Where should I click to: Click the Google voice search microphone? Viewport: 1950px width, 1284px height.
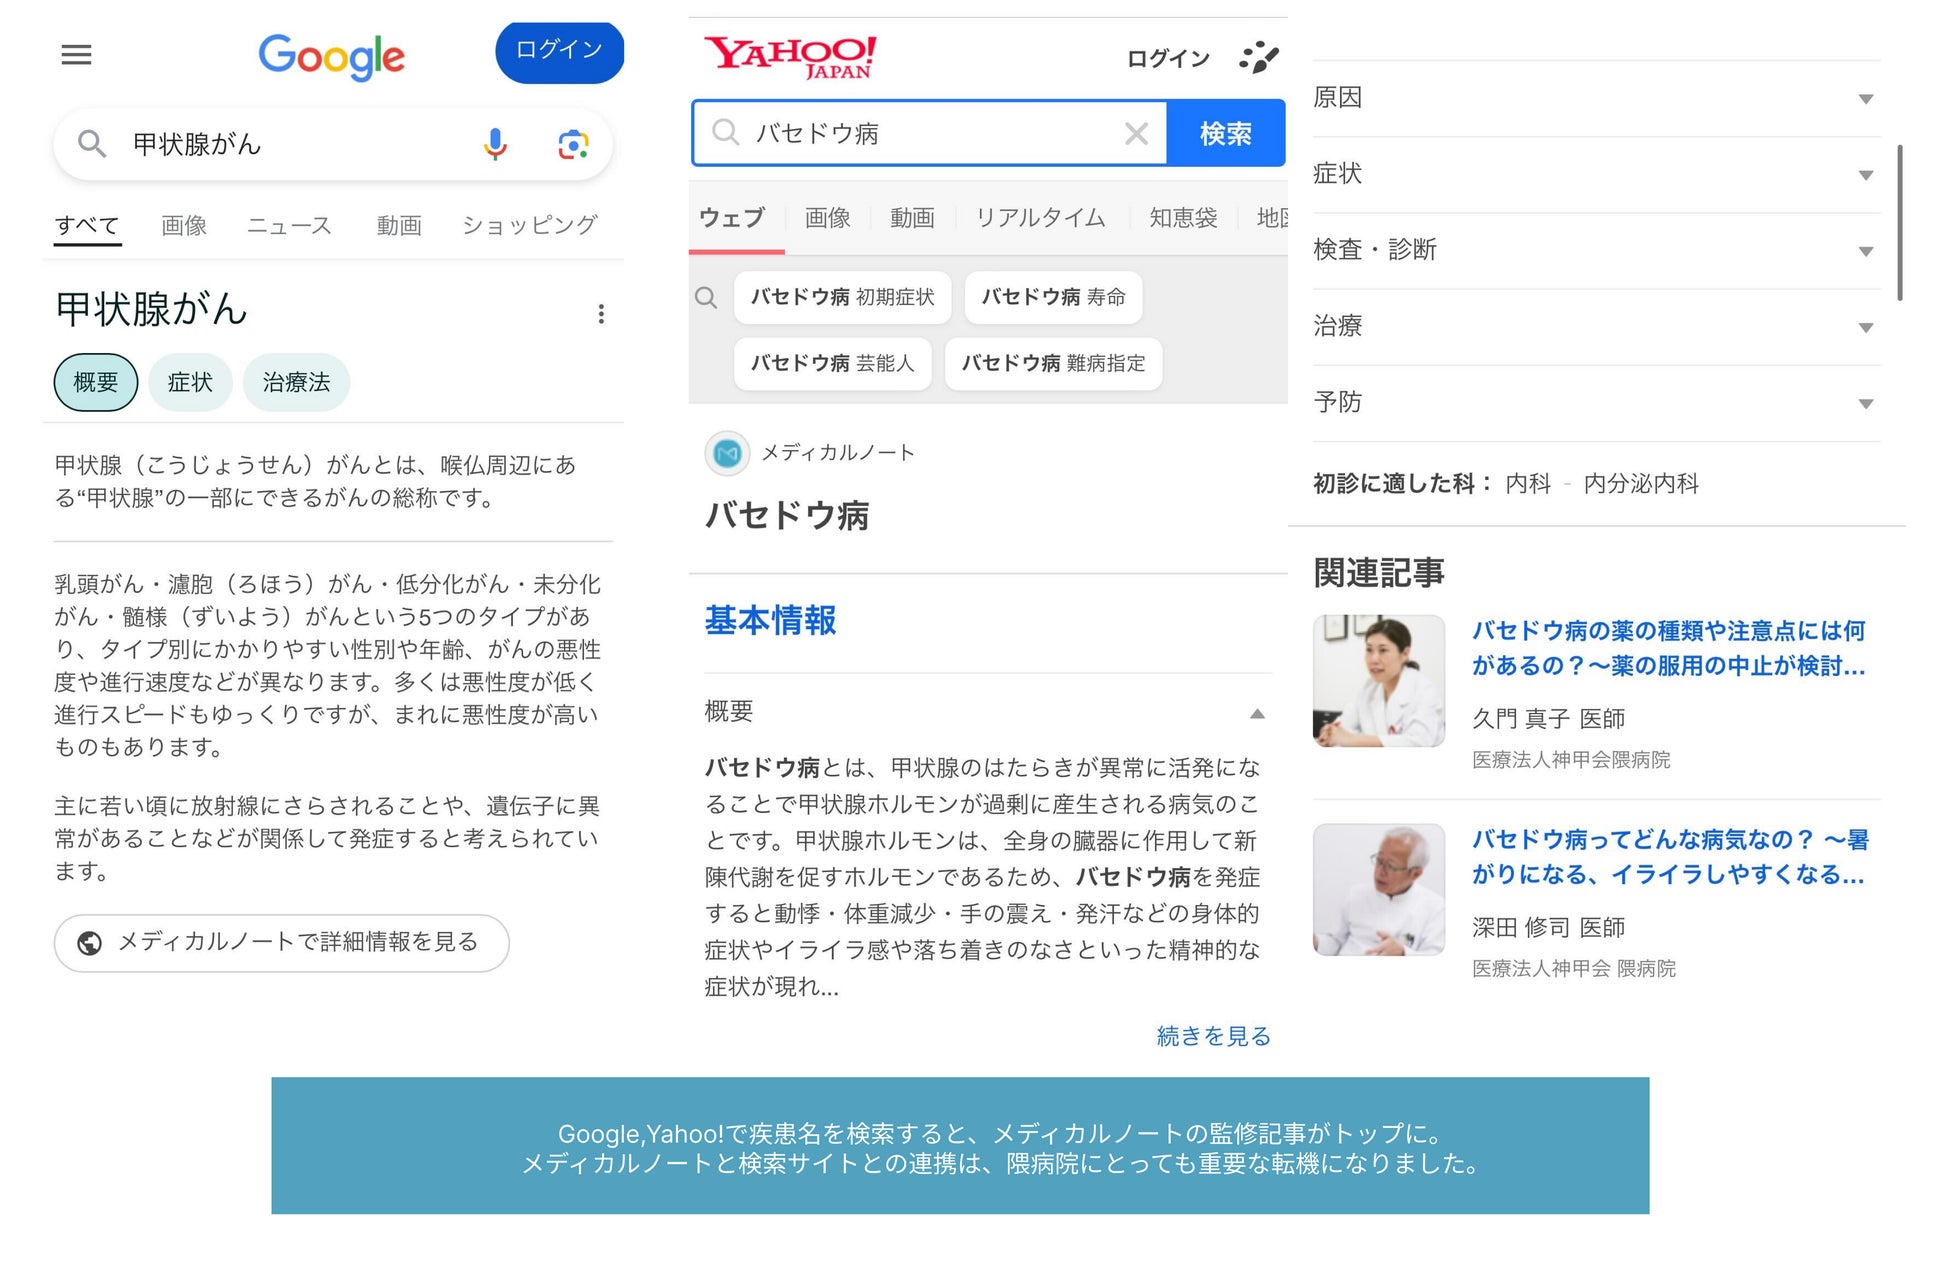coord(494,145)
